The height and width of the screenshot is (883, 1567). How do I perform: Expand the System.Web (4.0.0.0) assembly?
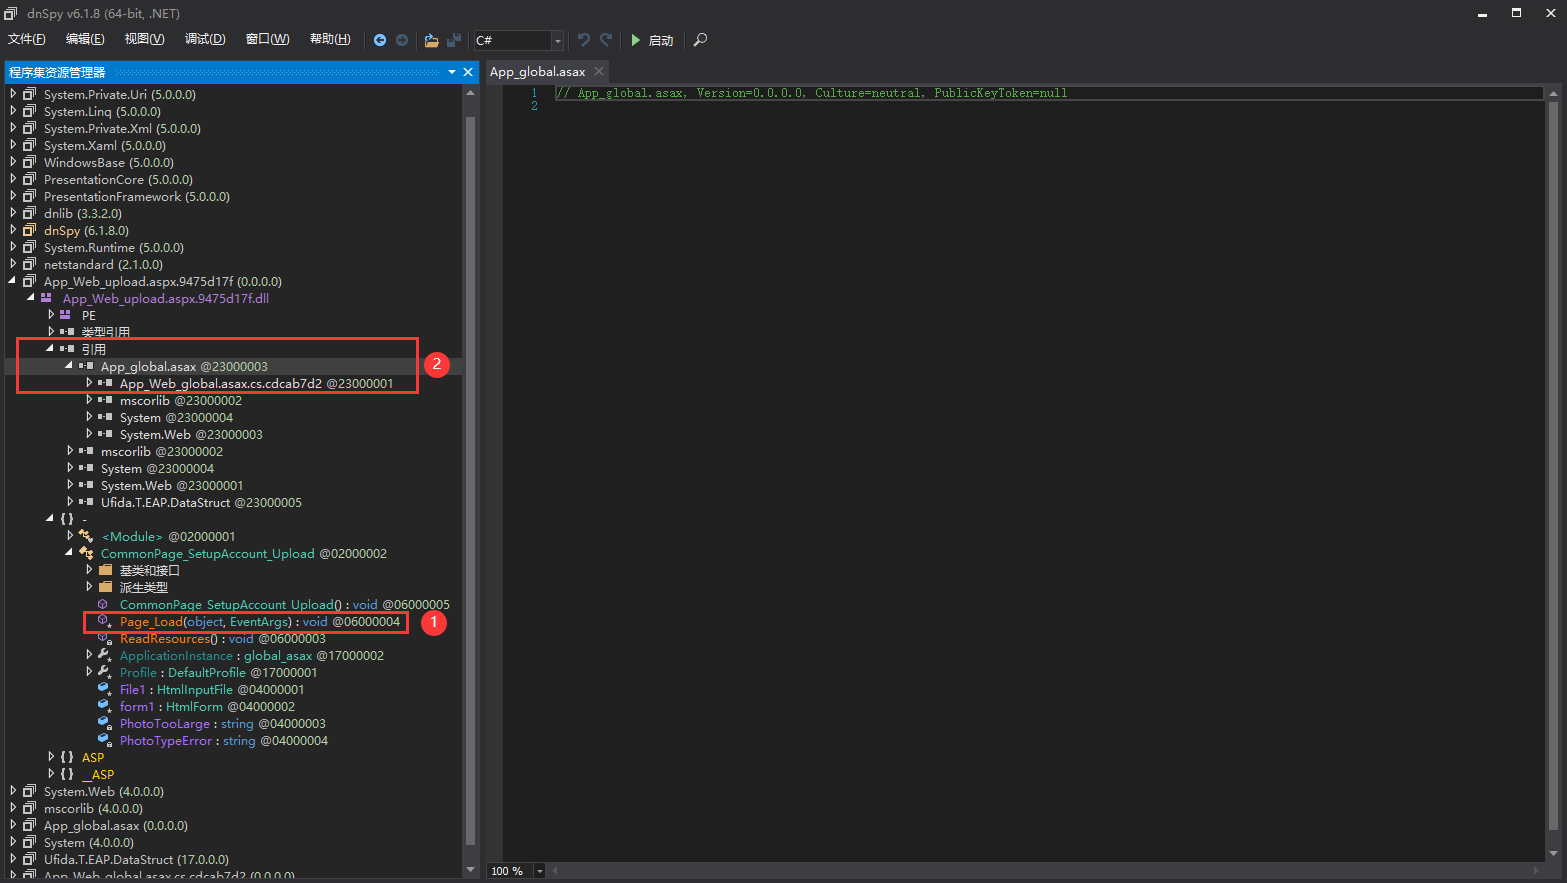[13, 791]
